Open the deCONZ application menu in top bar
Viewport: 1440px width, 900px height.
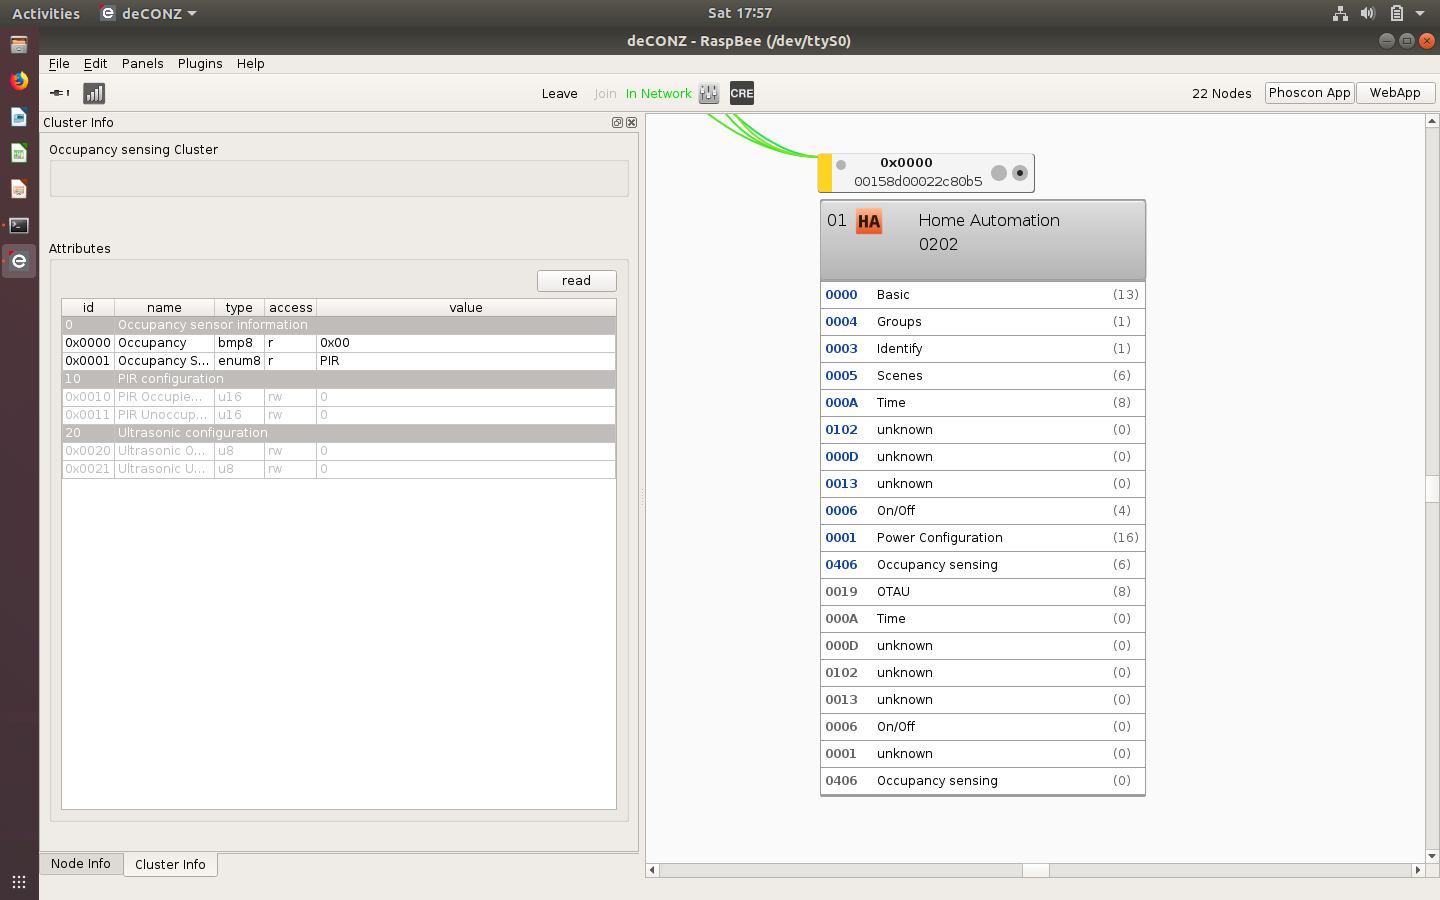148,13
